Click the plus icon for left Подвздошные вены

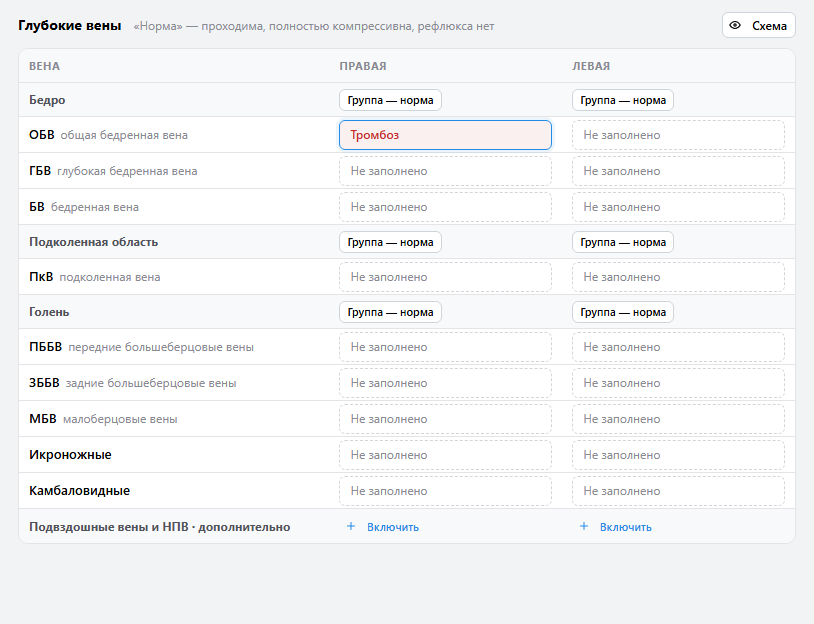click(584, 526)
